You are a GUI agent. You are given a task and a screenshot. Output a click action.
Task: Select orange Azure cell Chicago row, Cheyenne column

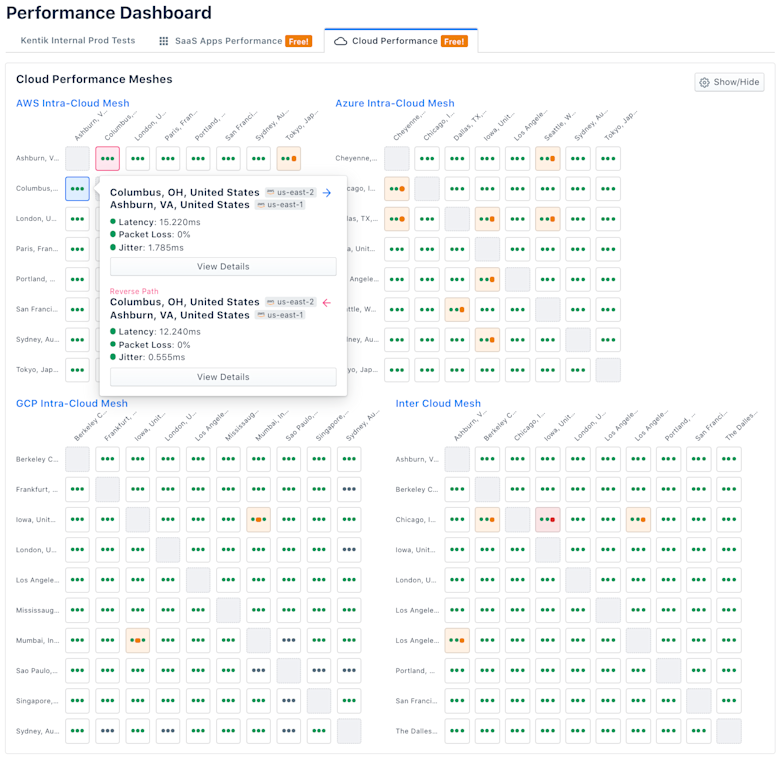click(x=397, y=189)
